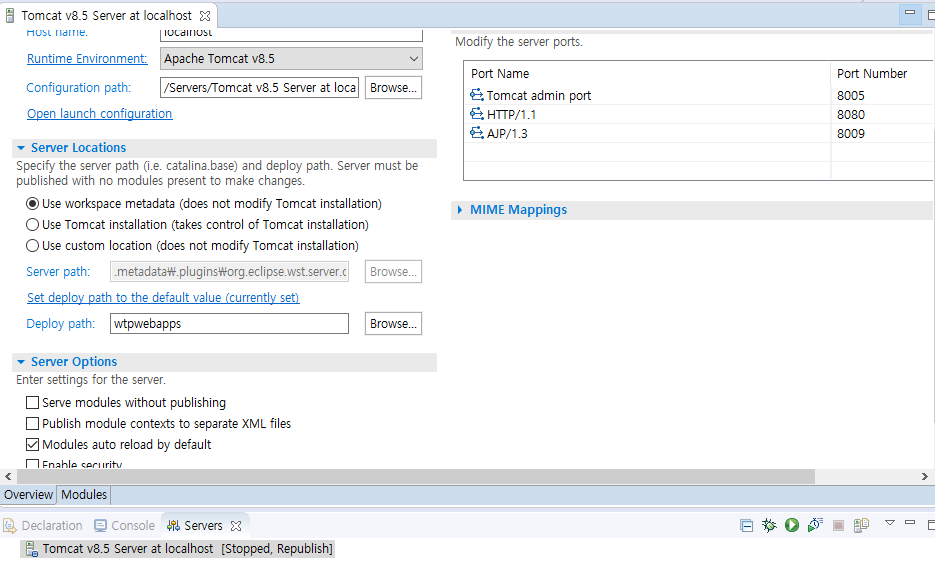Screen dimensions: 935x583
Task: Select Tomcat server icon in Servers list
Action: [x=32, y=549]
